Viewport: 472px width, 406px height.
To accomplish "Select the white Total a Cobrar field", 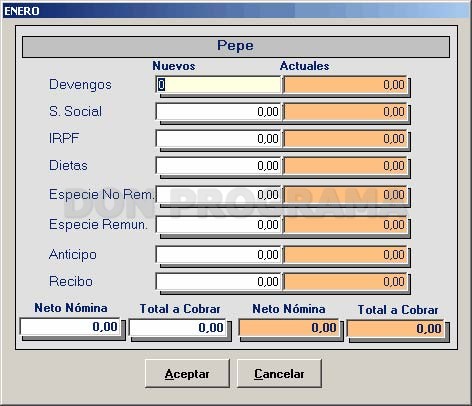I will coord(178,328).
